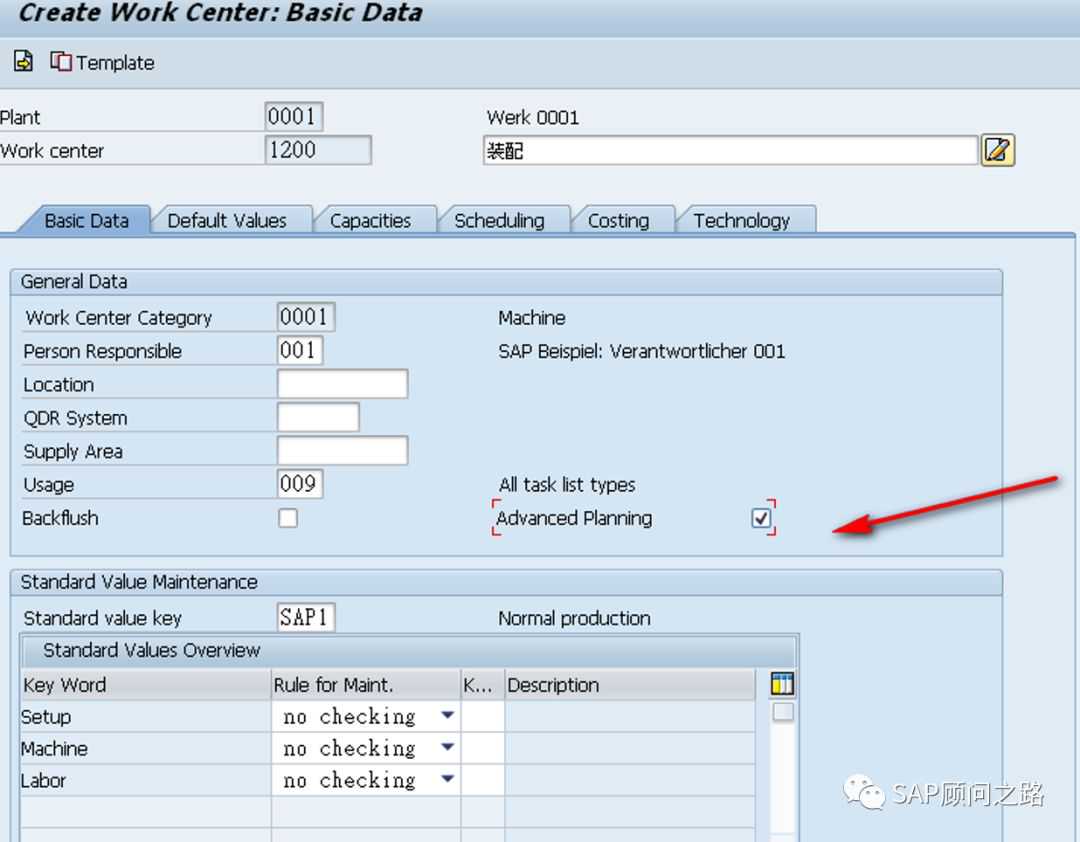Select the Costing tab

pyautogui.click(x=618, y=221)
